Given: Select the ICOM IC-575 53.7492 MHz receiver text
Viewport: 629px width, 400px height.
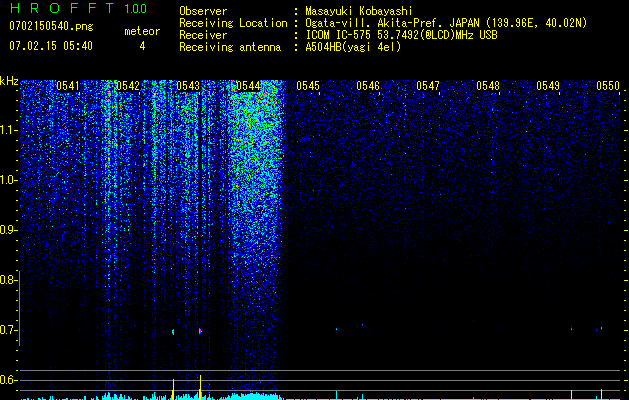Looking at the screenshot, I should click(402, 35).
